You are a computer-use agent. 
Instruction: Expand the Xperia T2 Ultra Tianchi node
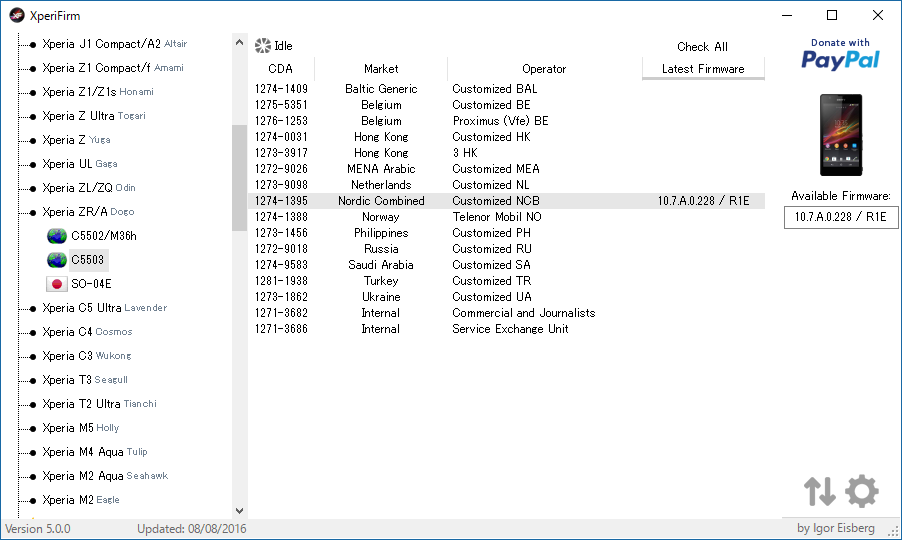[x=33, y=405]
